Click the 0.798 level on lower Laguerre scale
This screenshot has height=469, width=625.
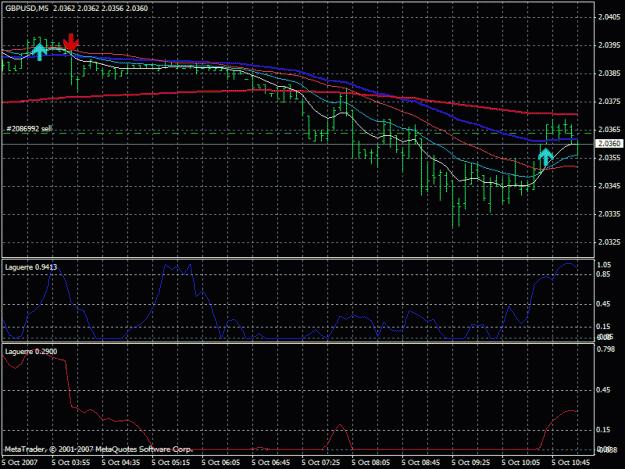[x=605, y=349]
